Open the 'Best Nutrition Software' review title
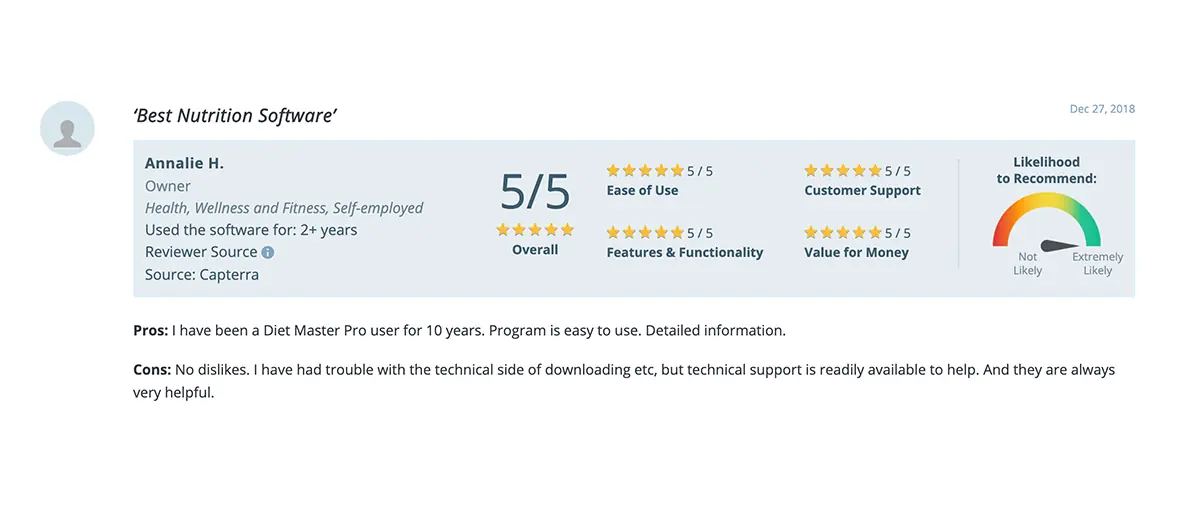Image resolution: width=1200 pixels, height=518 pixels. [x=235, y=115]
